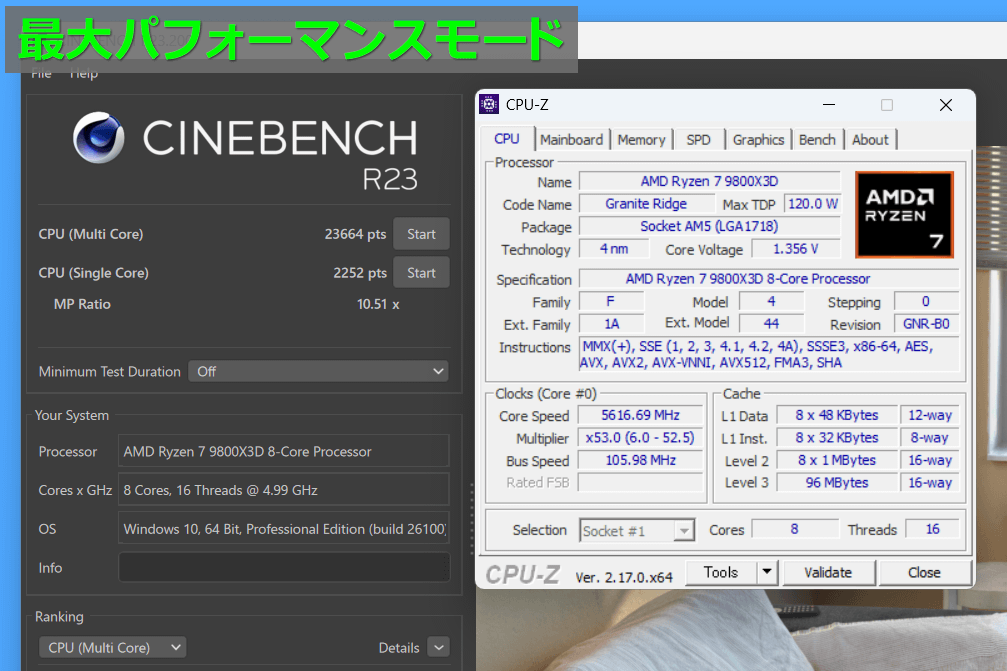The width and height of the screenshot is (1007, 671).
Task: Open the Graphics tab
Action: [x=758, y=140]
